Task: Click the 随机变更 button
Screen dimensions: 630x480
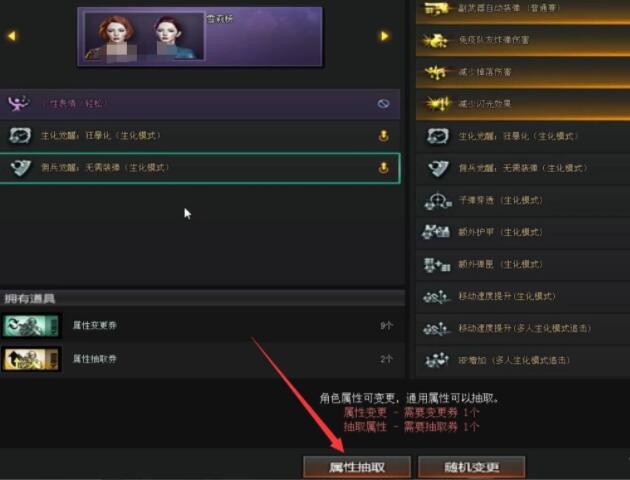Action: 472,467
